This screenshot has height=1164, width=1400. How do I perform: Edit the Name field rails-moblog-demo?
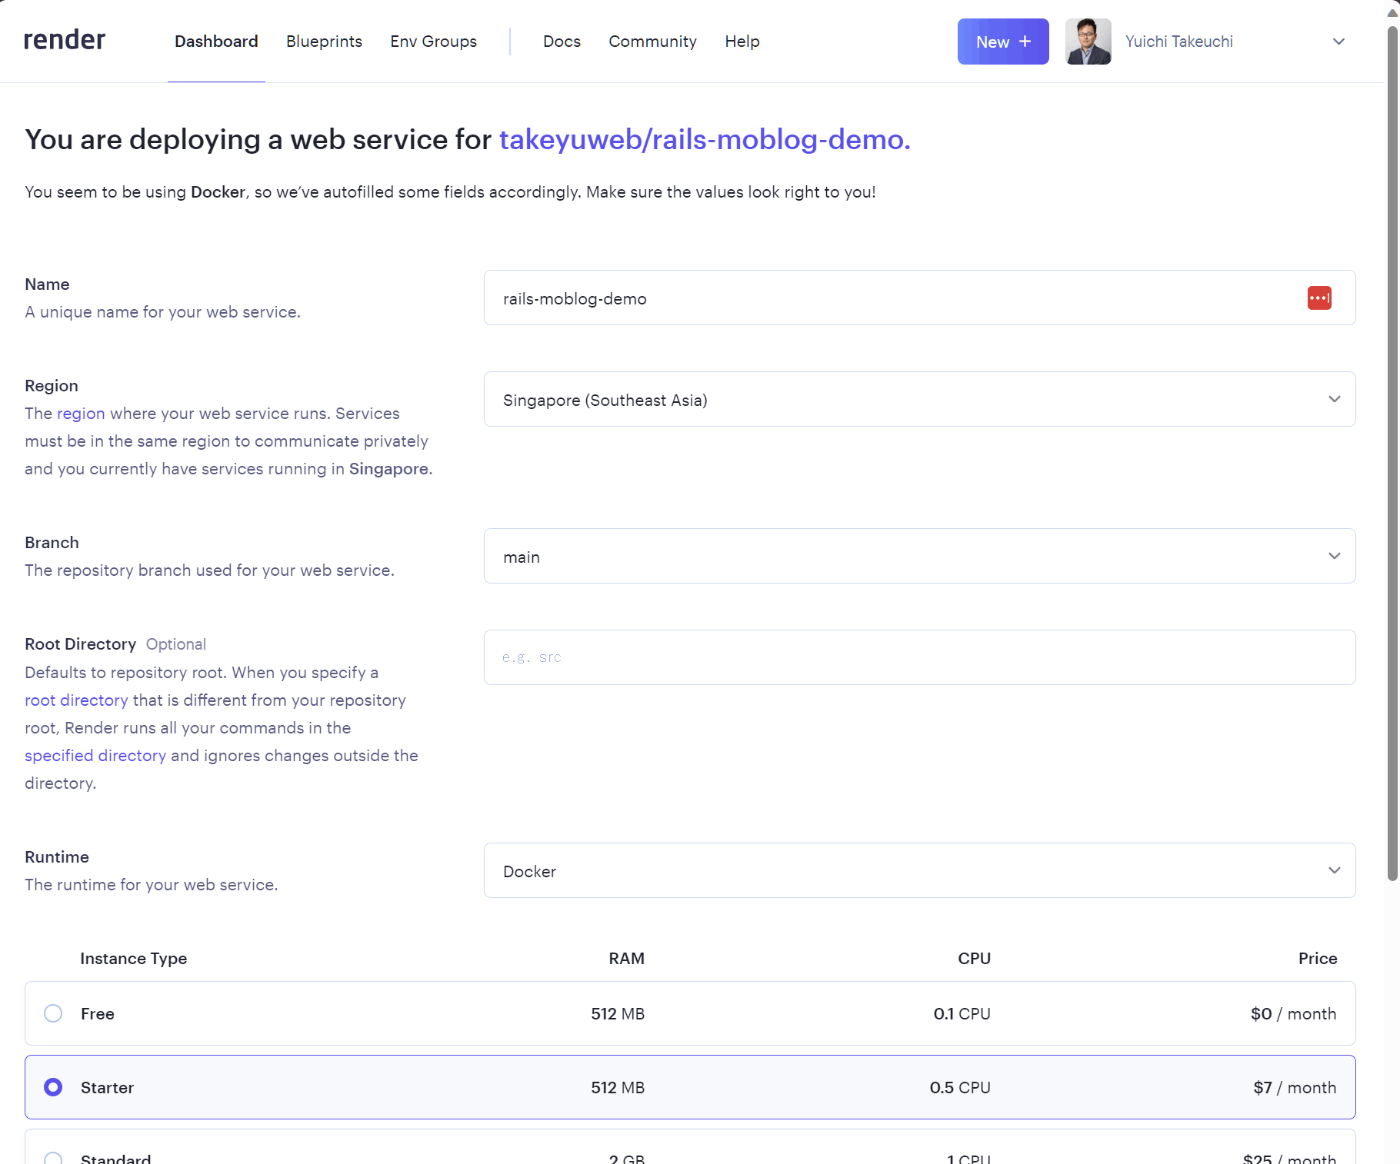[919, 298]
